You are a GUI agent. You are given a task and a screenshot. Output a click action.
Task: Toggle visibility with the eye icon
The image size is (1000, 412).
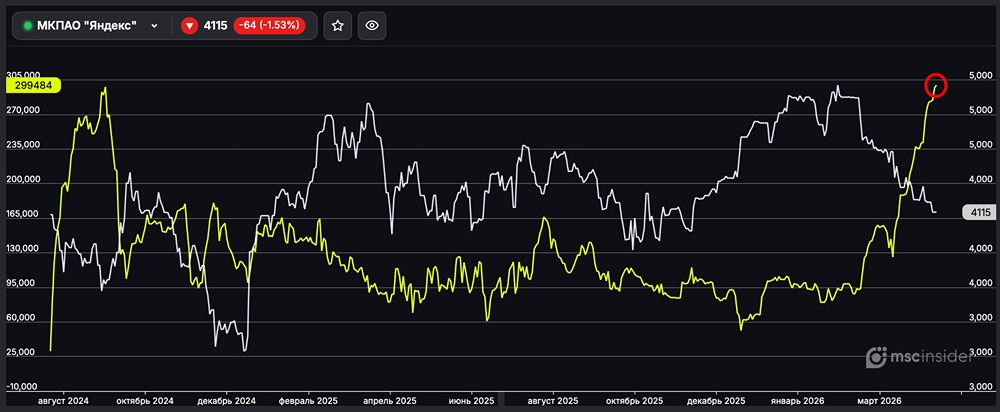pos(371,26)
